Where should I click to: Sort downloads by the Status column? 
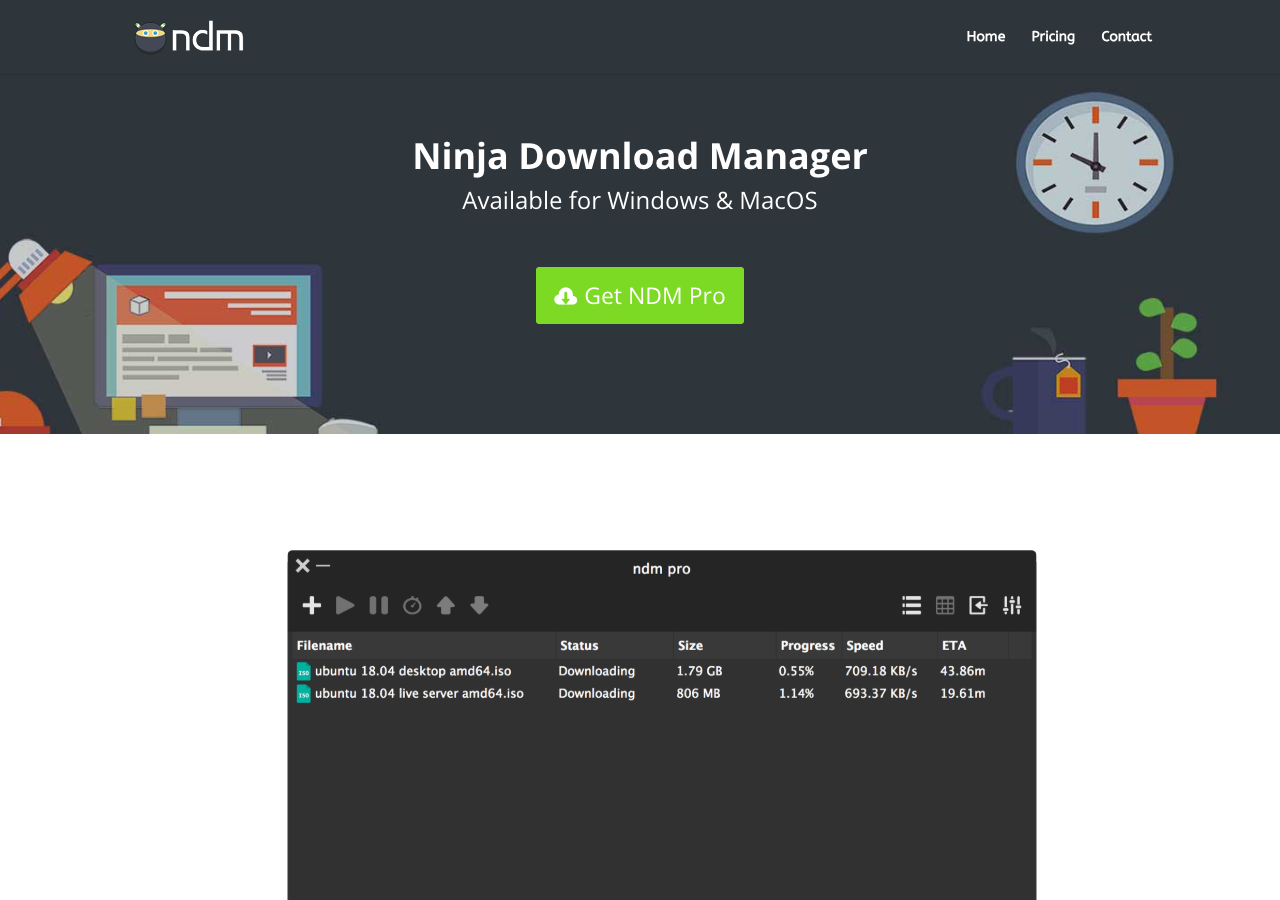pyautogui.click(x=579, y=645)
